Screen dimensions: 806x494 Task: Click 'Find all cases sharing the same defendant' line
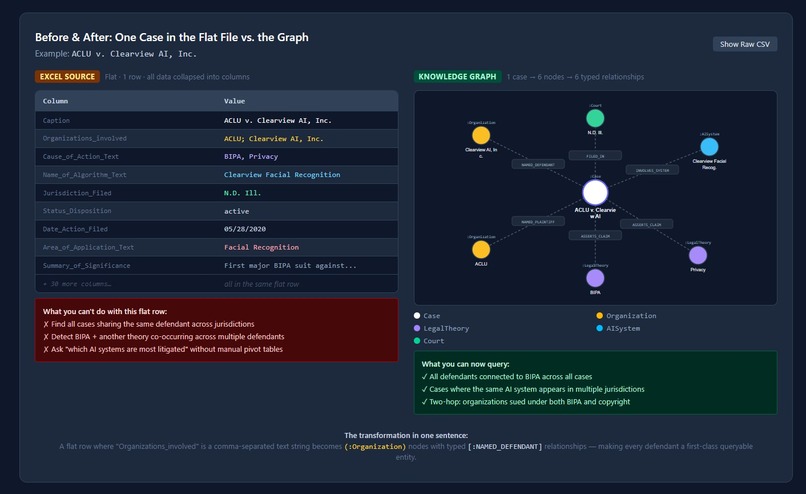click(149, 324)
